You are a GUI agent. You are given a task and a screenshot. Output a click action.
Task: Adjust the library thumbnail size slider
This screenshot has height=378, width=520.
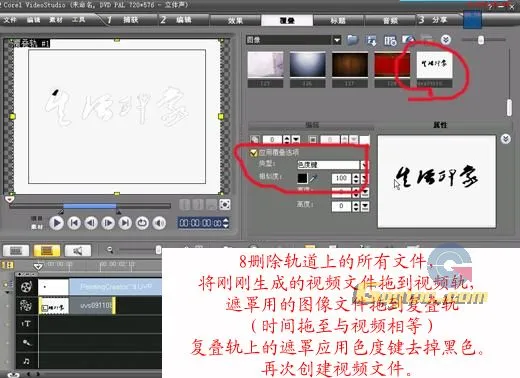481,40
